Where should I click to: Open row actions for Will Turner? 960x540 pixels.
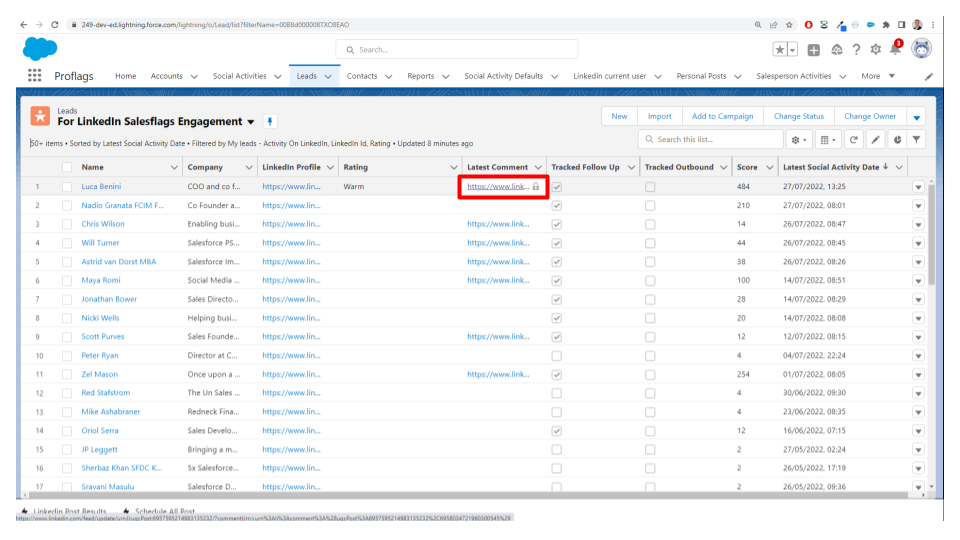pyautogui.click(x=918, y=243)
